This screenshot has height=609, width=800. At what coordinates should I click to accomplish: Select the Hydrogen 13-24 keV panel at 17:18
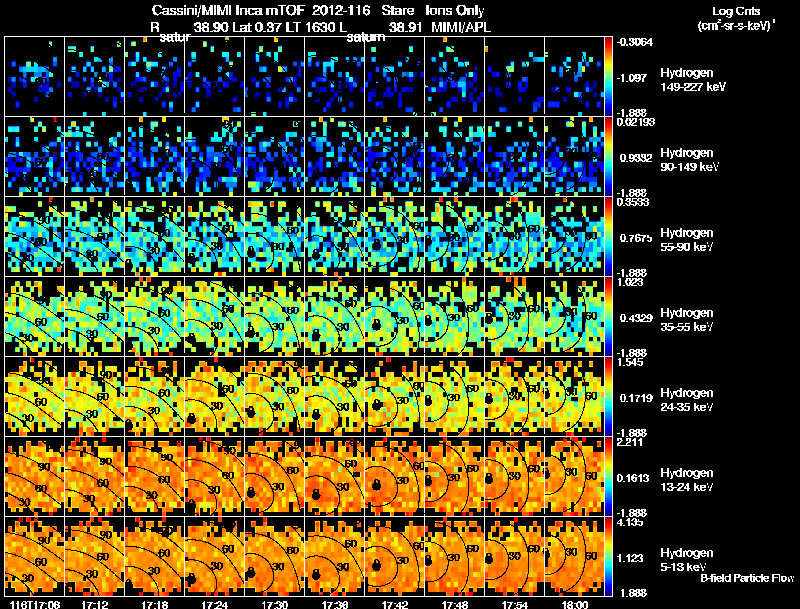point(155,476)
